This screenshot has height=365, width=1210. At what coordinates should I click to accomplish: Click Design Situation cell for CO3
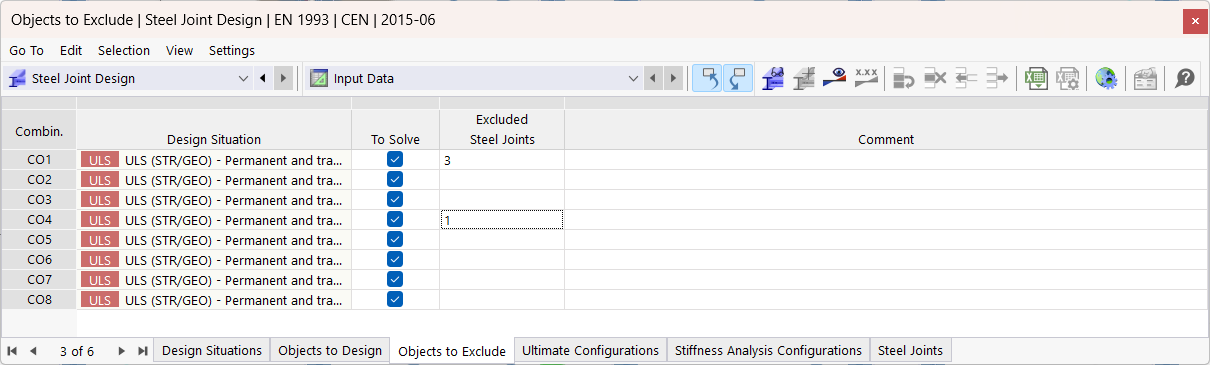tap(214, 199)
